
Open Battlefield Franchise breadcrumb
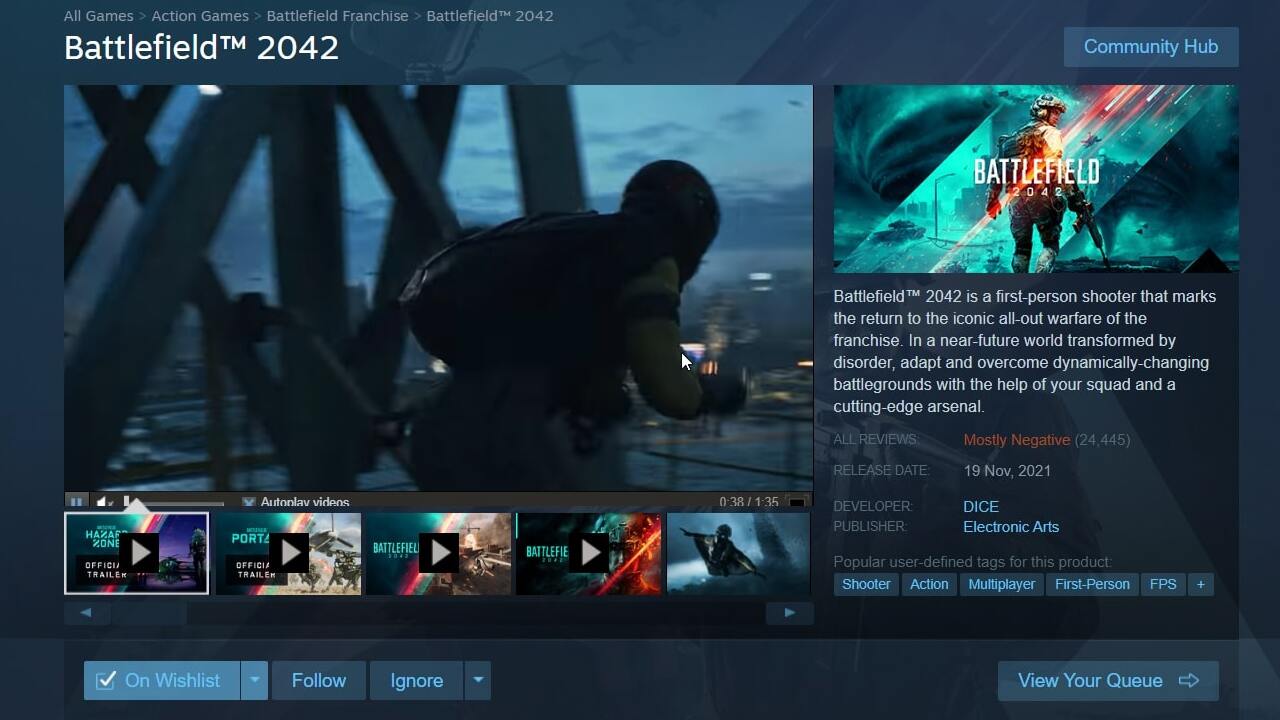337,16
